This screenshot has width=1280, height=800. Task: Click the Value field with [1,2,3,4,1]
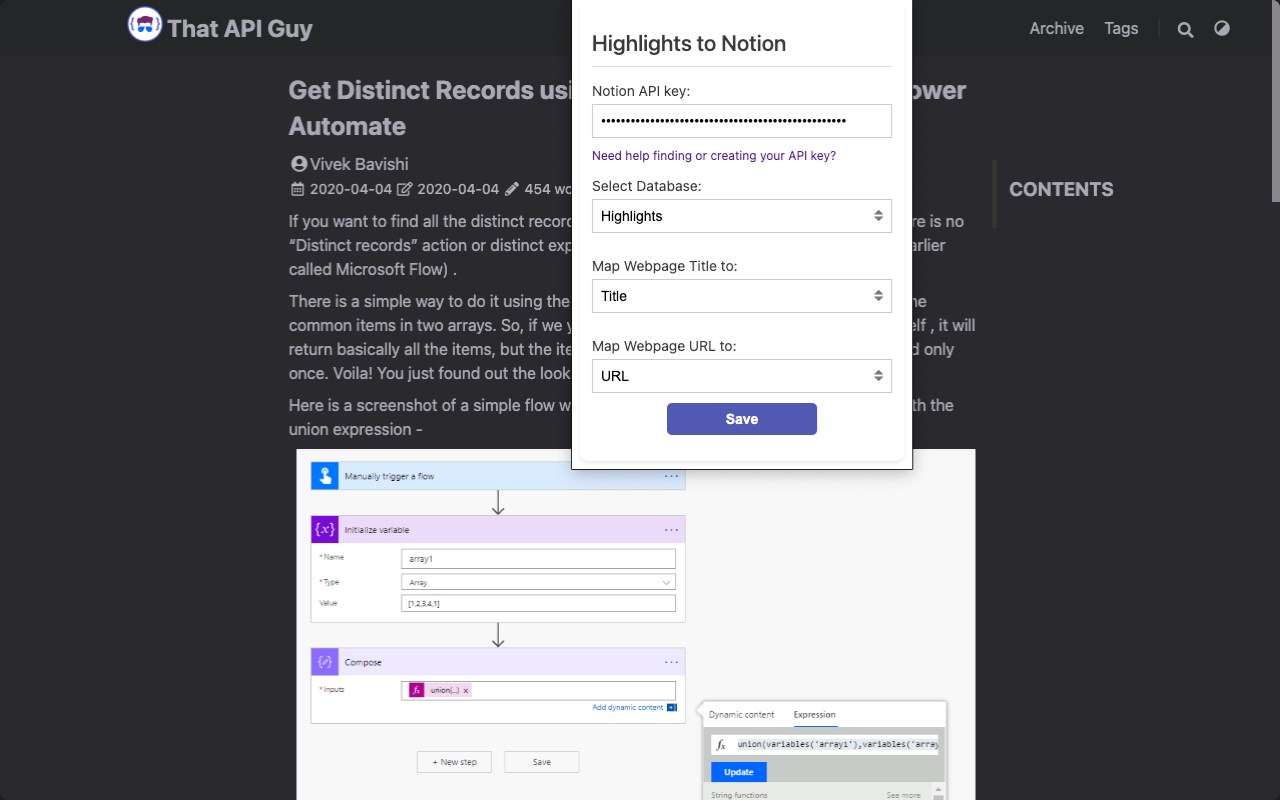pyautogui.click(x=538, y=604)
